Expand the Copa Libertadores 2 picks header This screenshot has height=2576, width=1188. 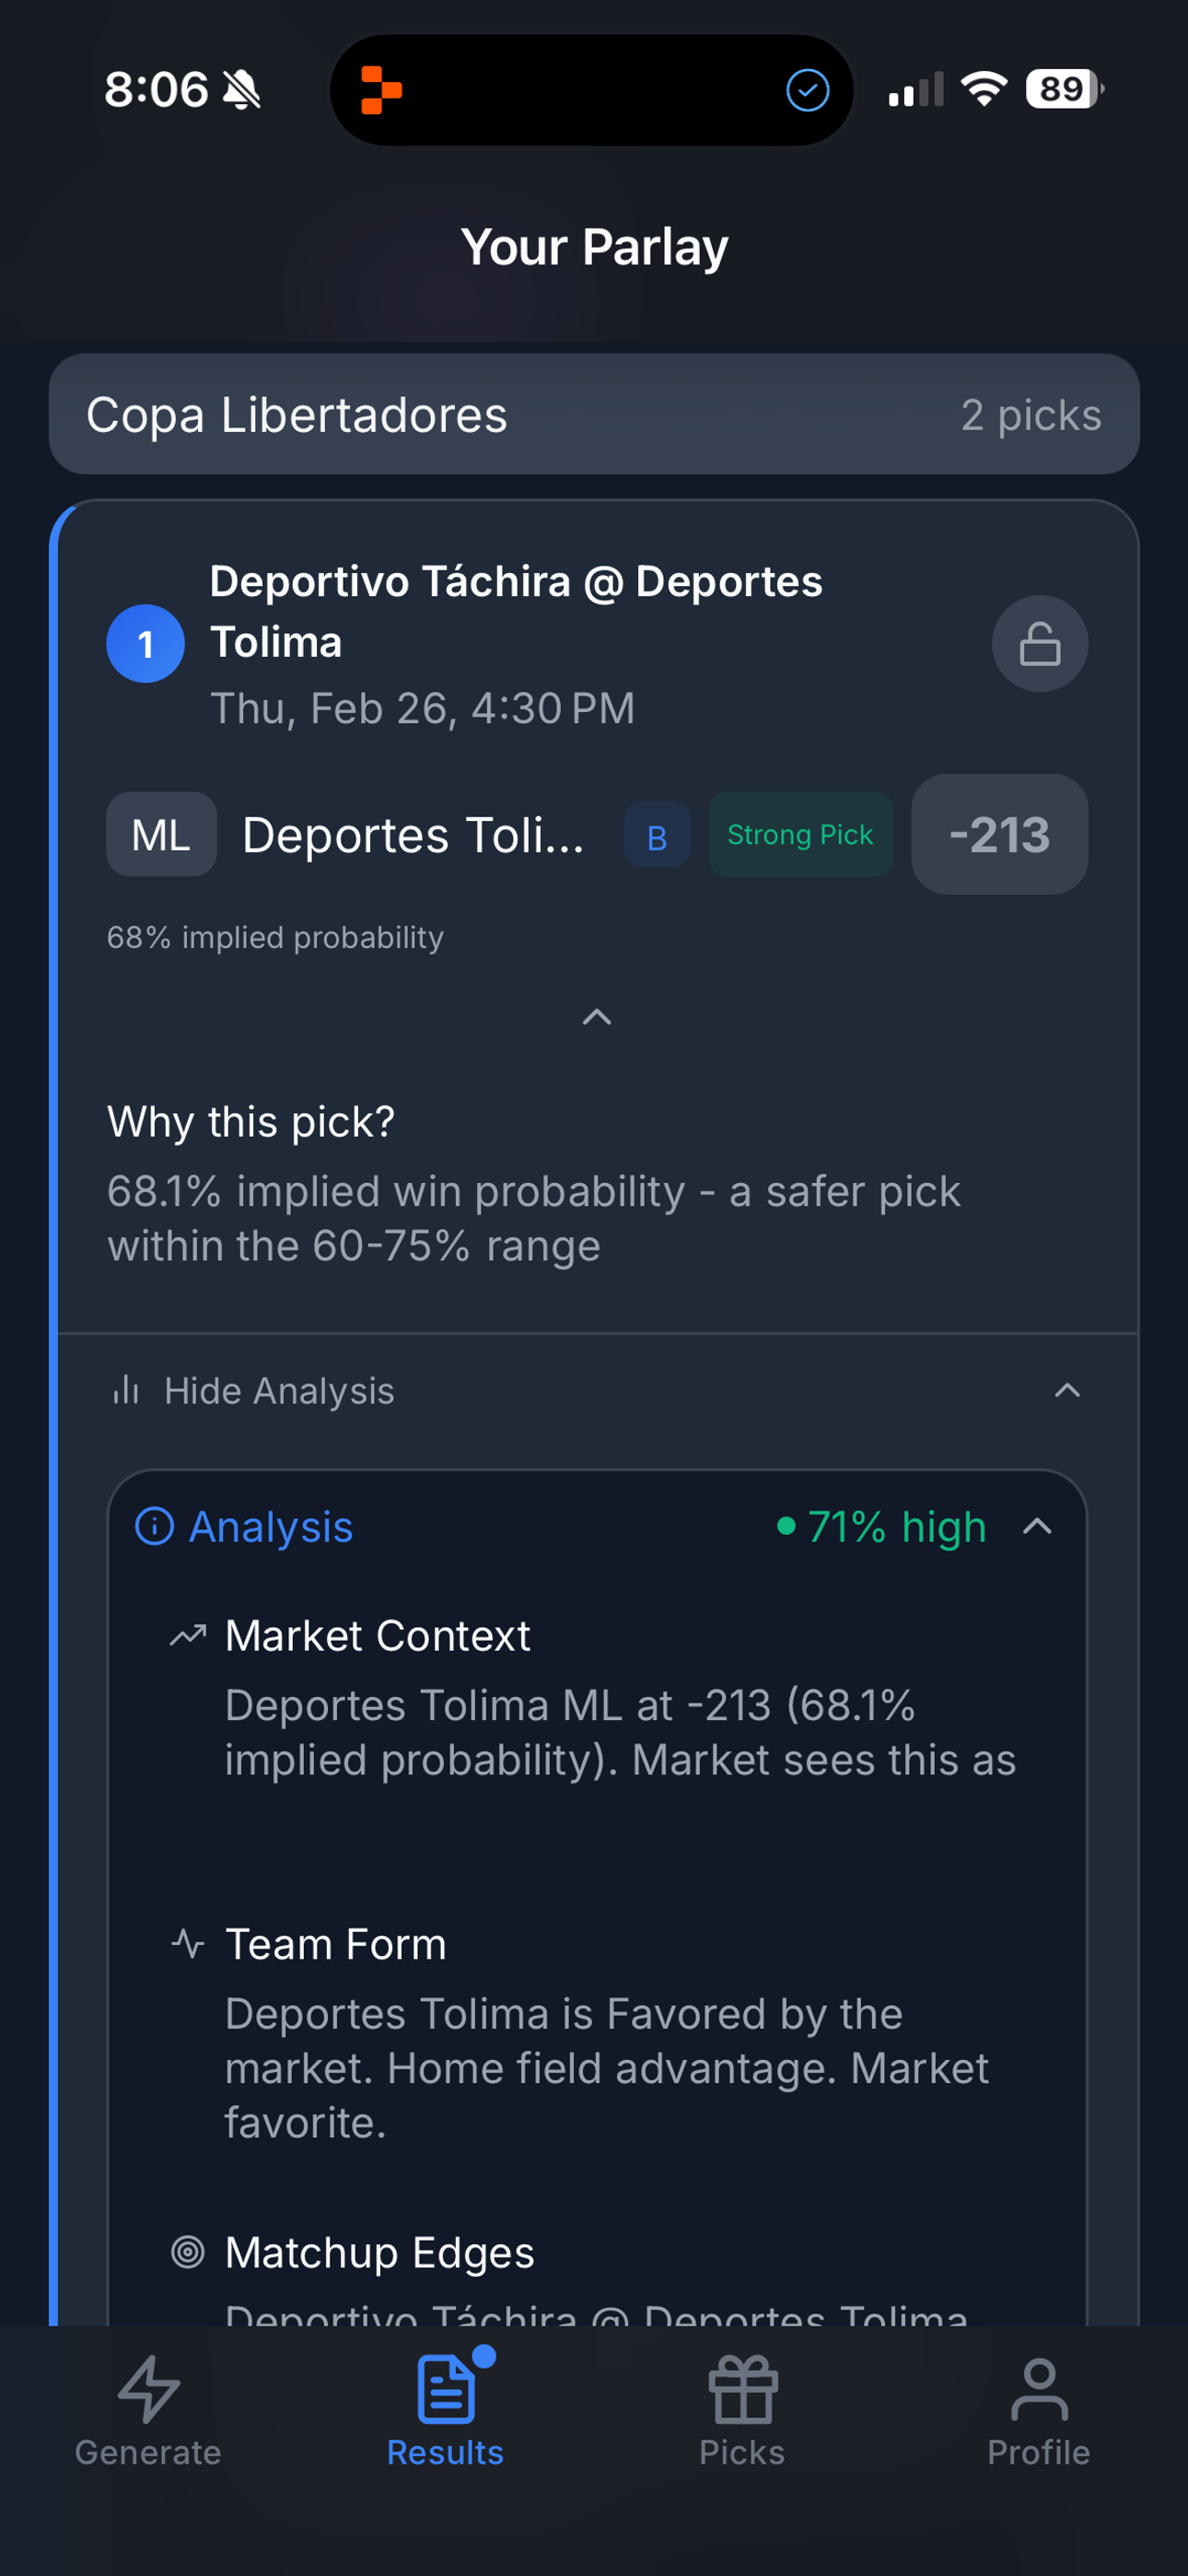594,414
